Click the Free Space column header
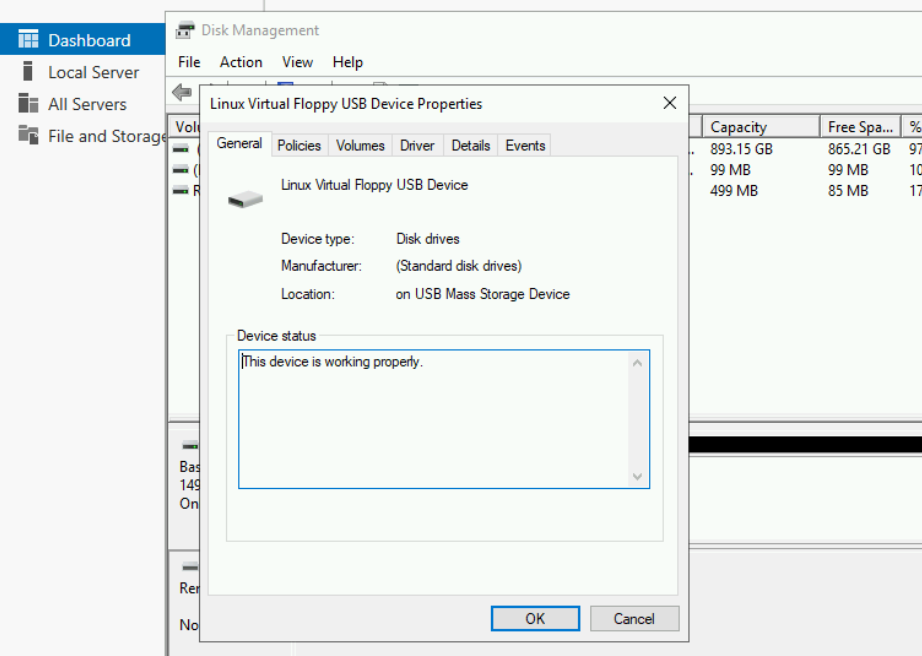 [861, 127]
